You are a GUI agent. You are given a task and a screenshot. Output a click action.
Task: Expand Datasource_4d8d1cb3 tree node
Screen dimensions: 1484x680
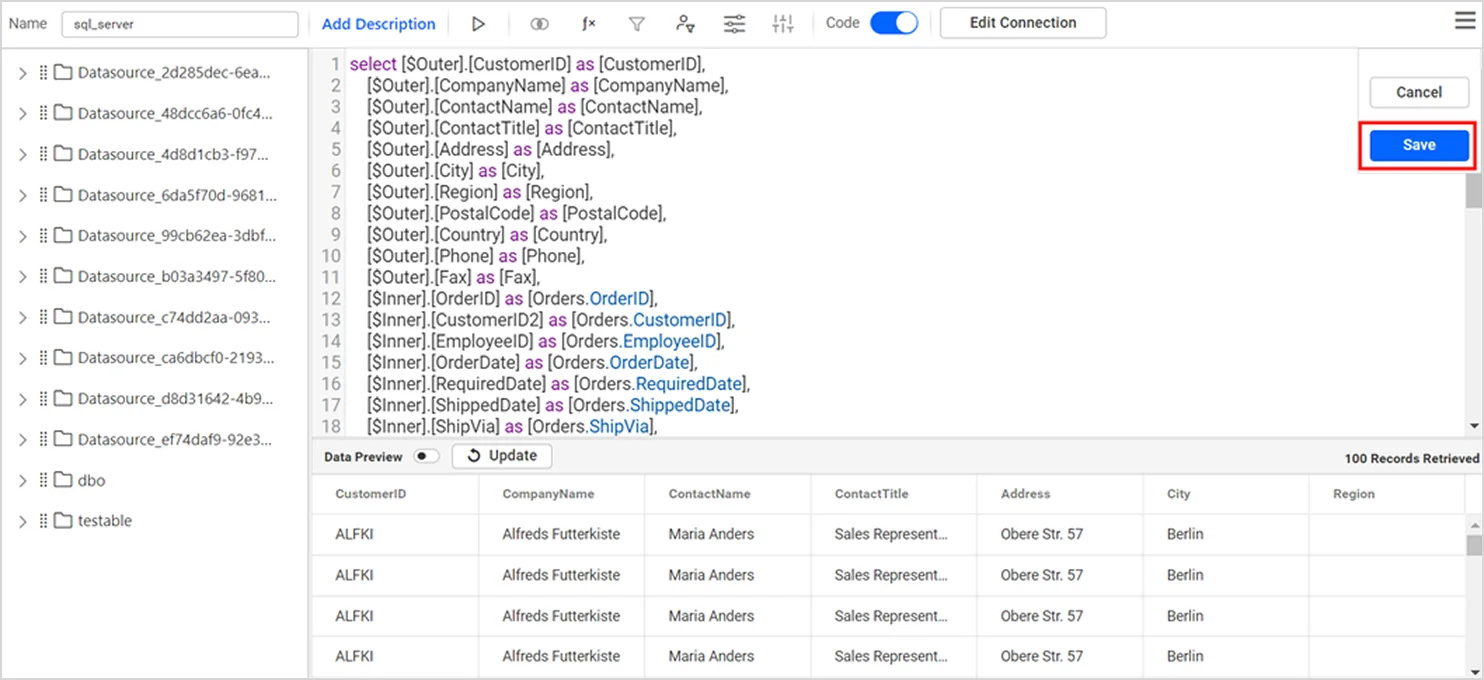(x=22, y=154)
